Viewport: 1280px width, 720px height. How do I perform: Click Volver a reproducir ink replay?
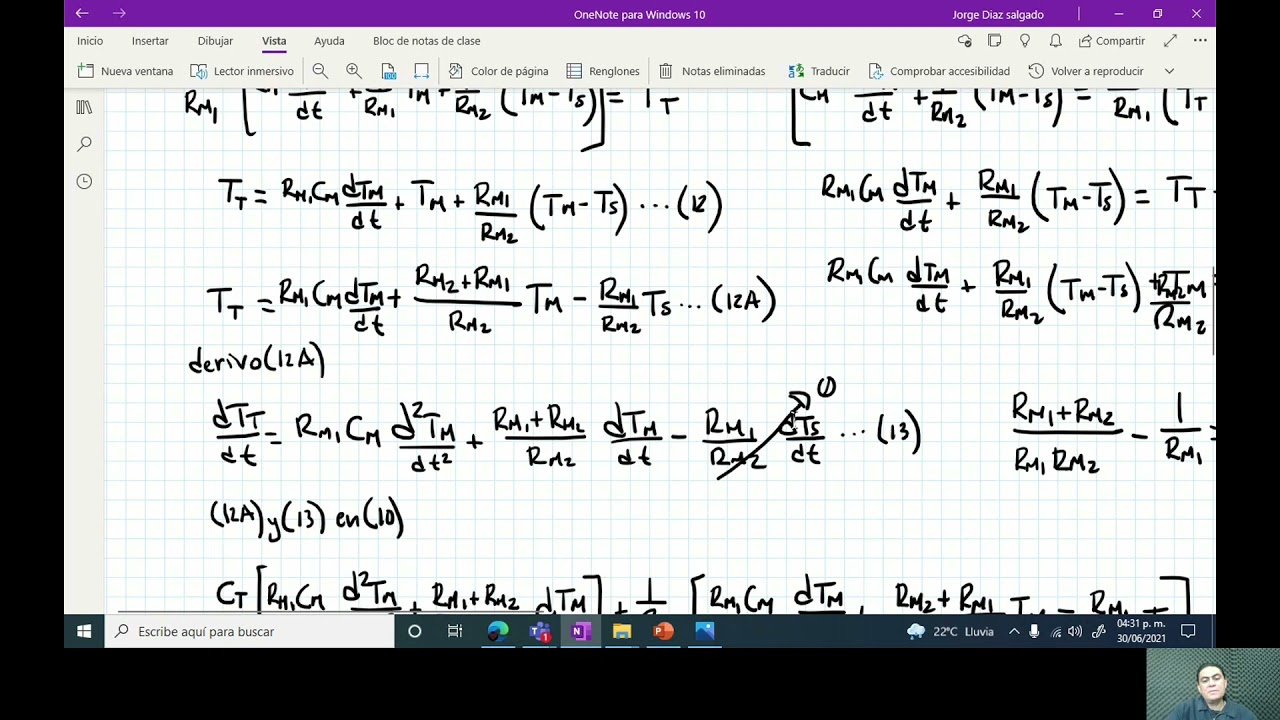(x=1086, y=71)
